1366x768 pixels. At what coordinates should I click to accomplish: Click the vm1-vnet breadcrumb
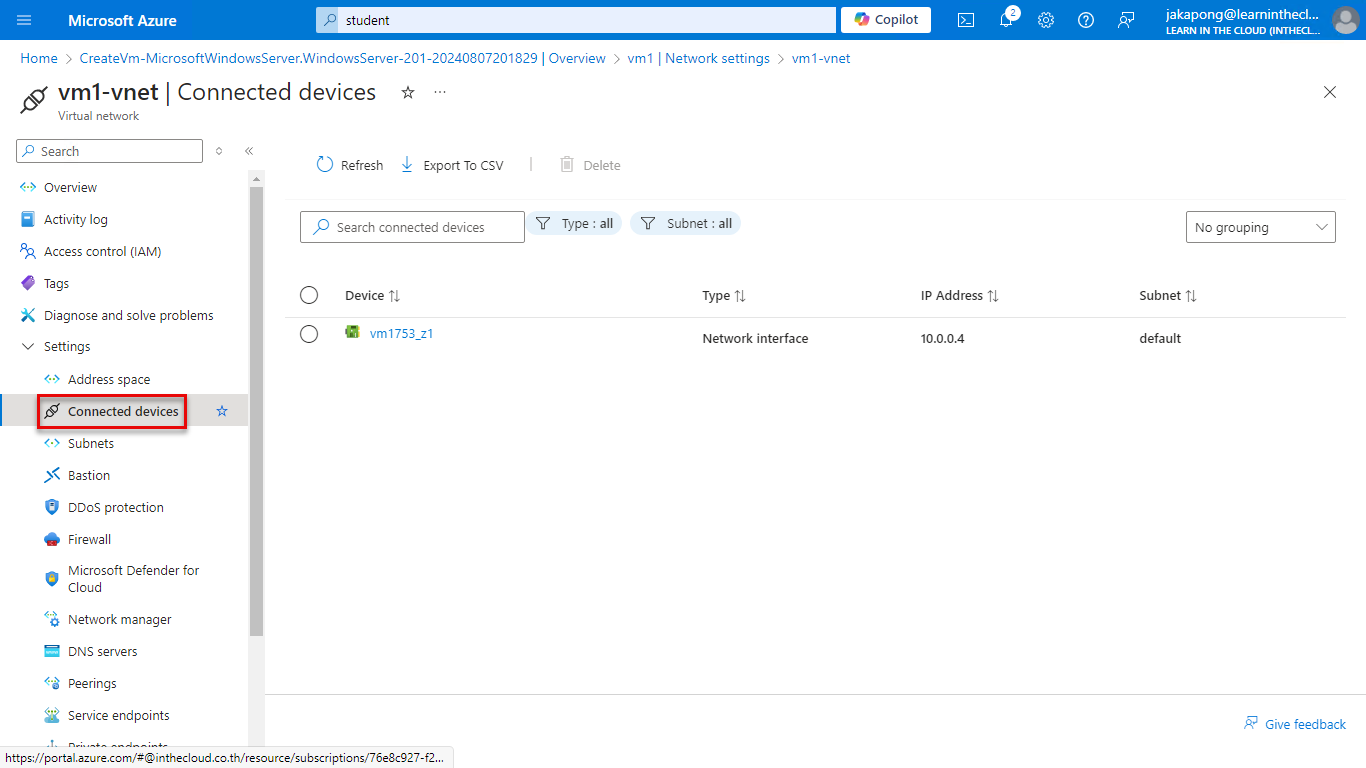(x=821, y=58)
